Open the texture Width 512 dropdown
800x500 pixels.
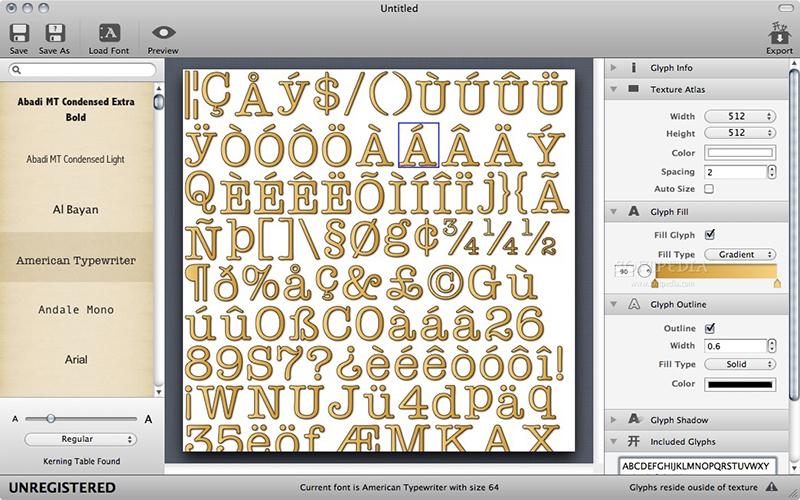point(740,116)
